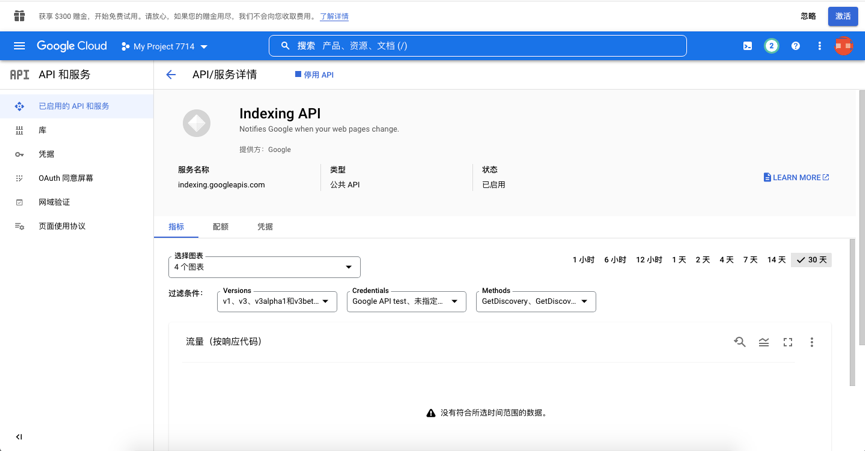The height and width of the screenshot is (451, 865).
Task: Click the 已启用 status value
Action: (x=494, y=185)
